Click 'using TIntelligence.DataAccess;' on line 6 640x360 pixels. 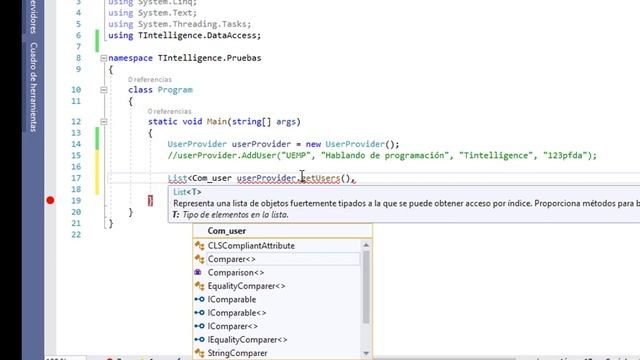(184, 36)
